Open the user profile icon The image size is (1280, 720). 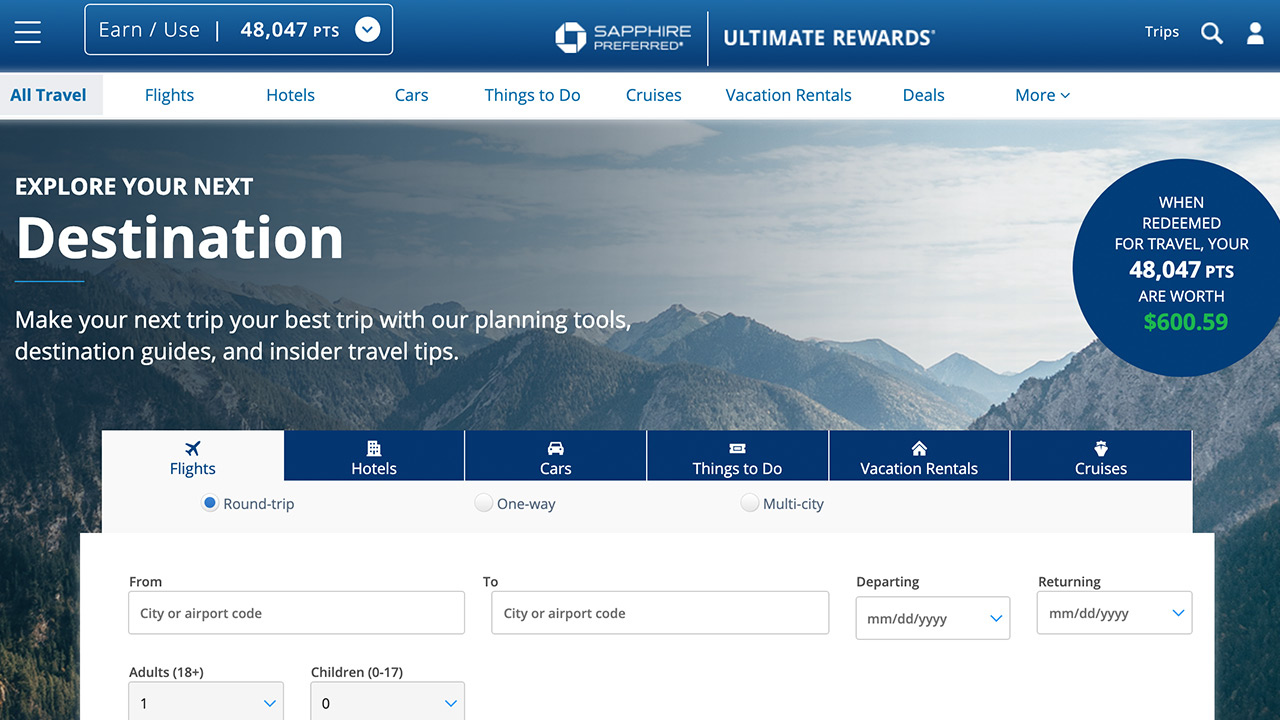click(1255, 33)
